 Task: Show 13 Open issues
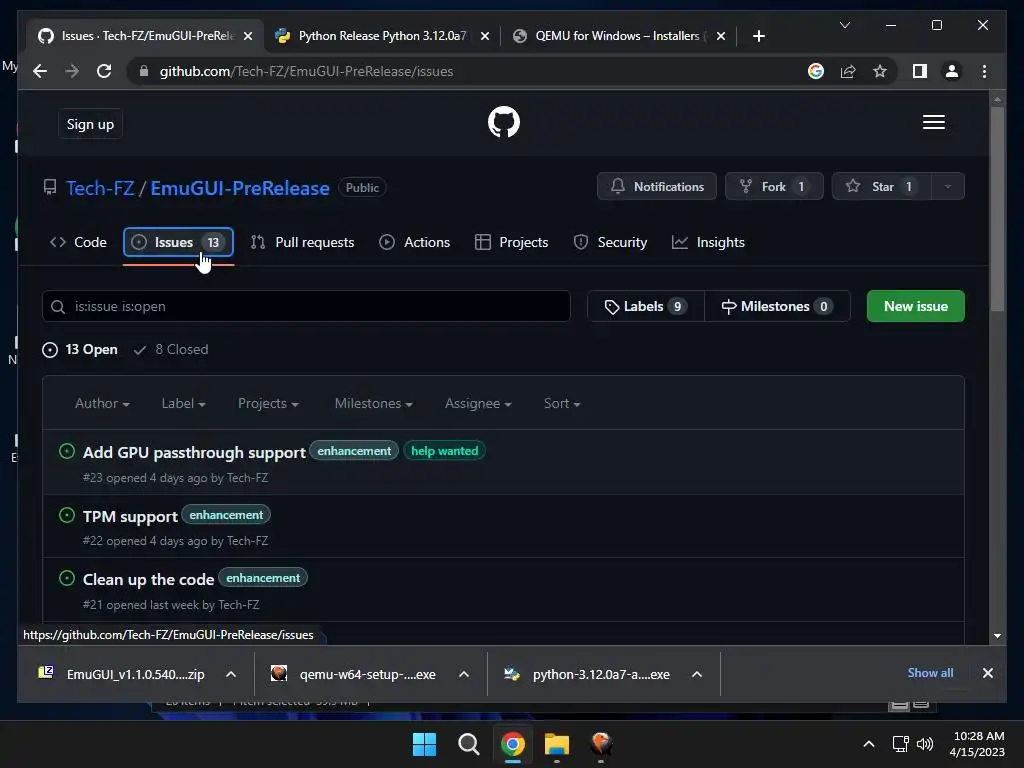(x=80, y=349)
